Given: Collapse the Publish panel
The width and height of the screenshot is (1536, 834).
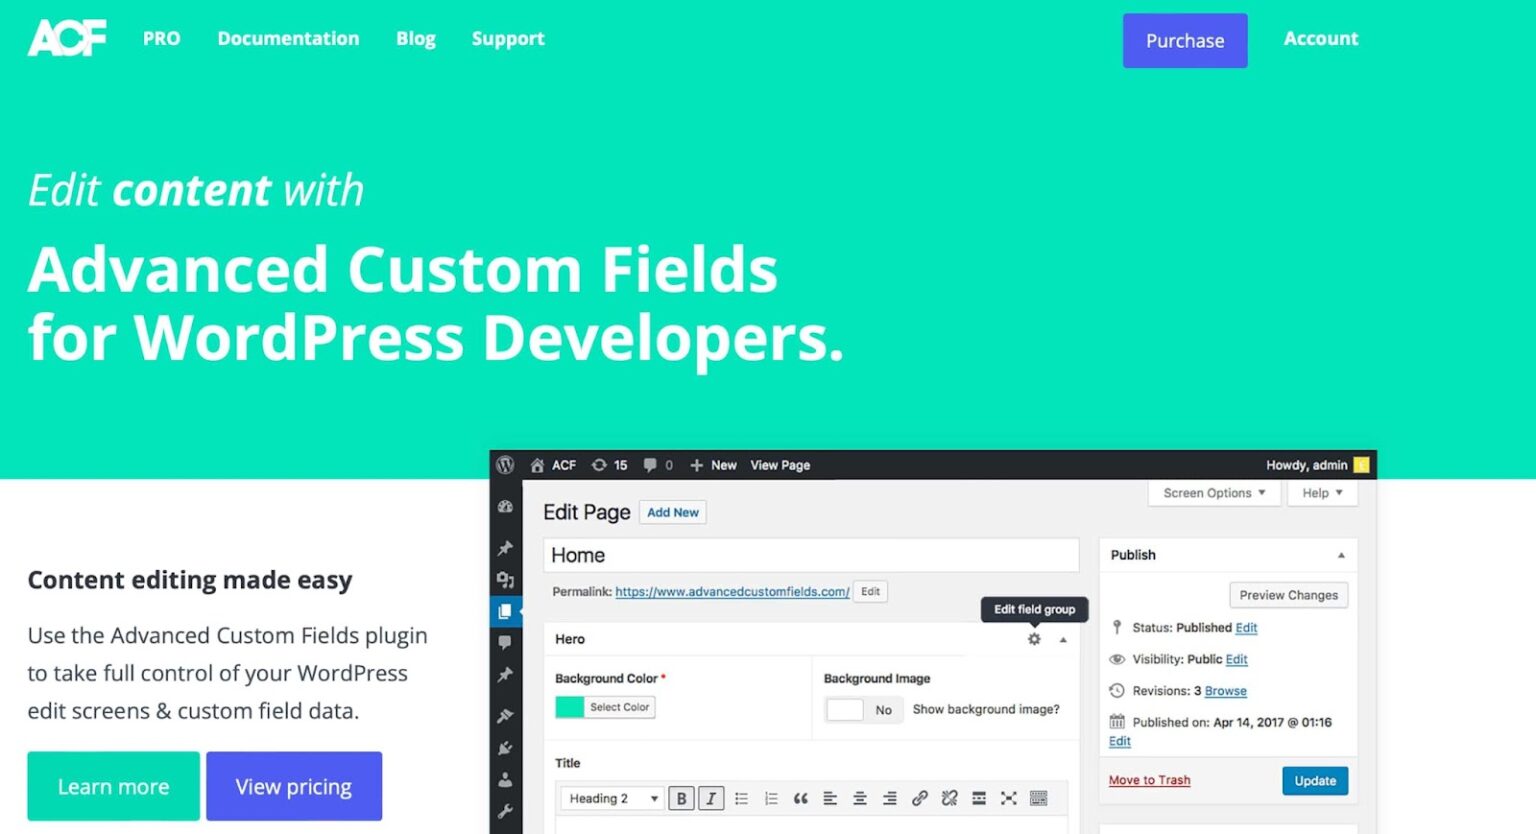Looking at the screenshot, I should [x=1342, y=555].
